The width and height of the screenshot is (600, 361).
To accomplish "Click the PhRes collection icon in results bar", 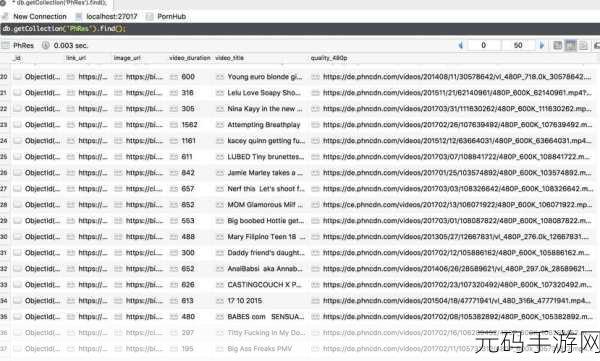I will 5,46.
